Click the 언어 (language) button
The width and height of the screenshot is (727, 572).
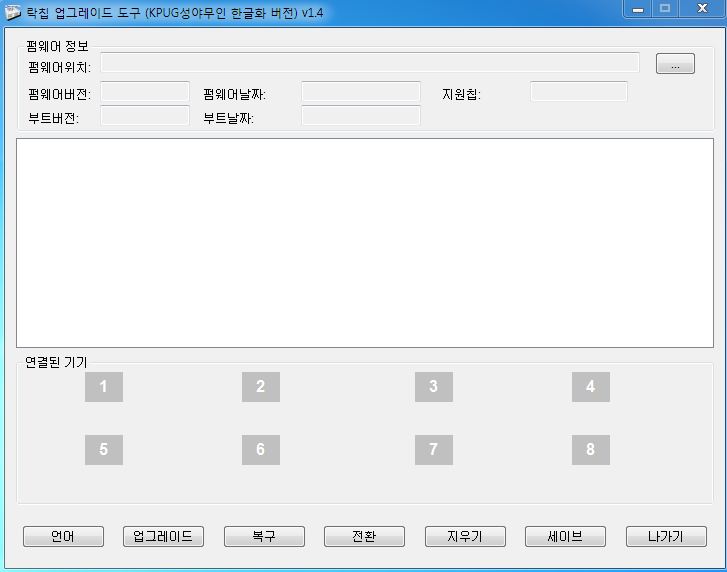(x=63, y=537)
